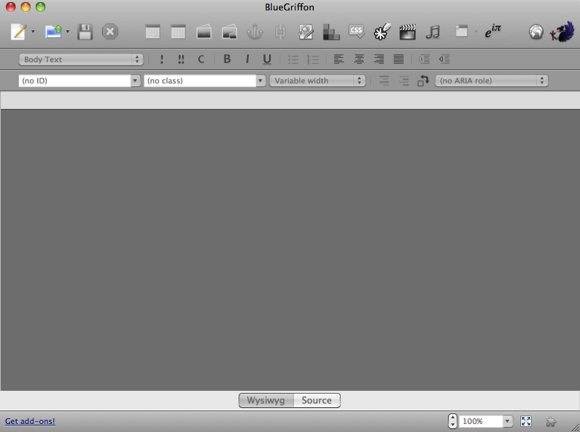Click the first indent icon after justify
580x432 pixels.
click(x=424, y=59)
